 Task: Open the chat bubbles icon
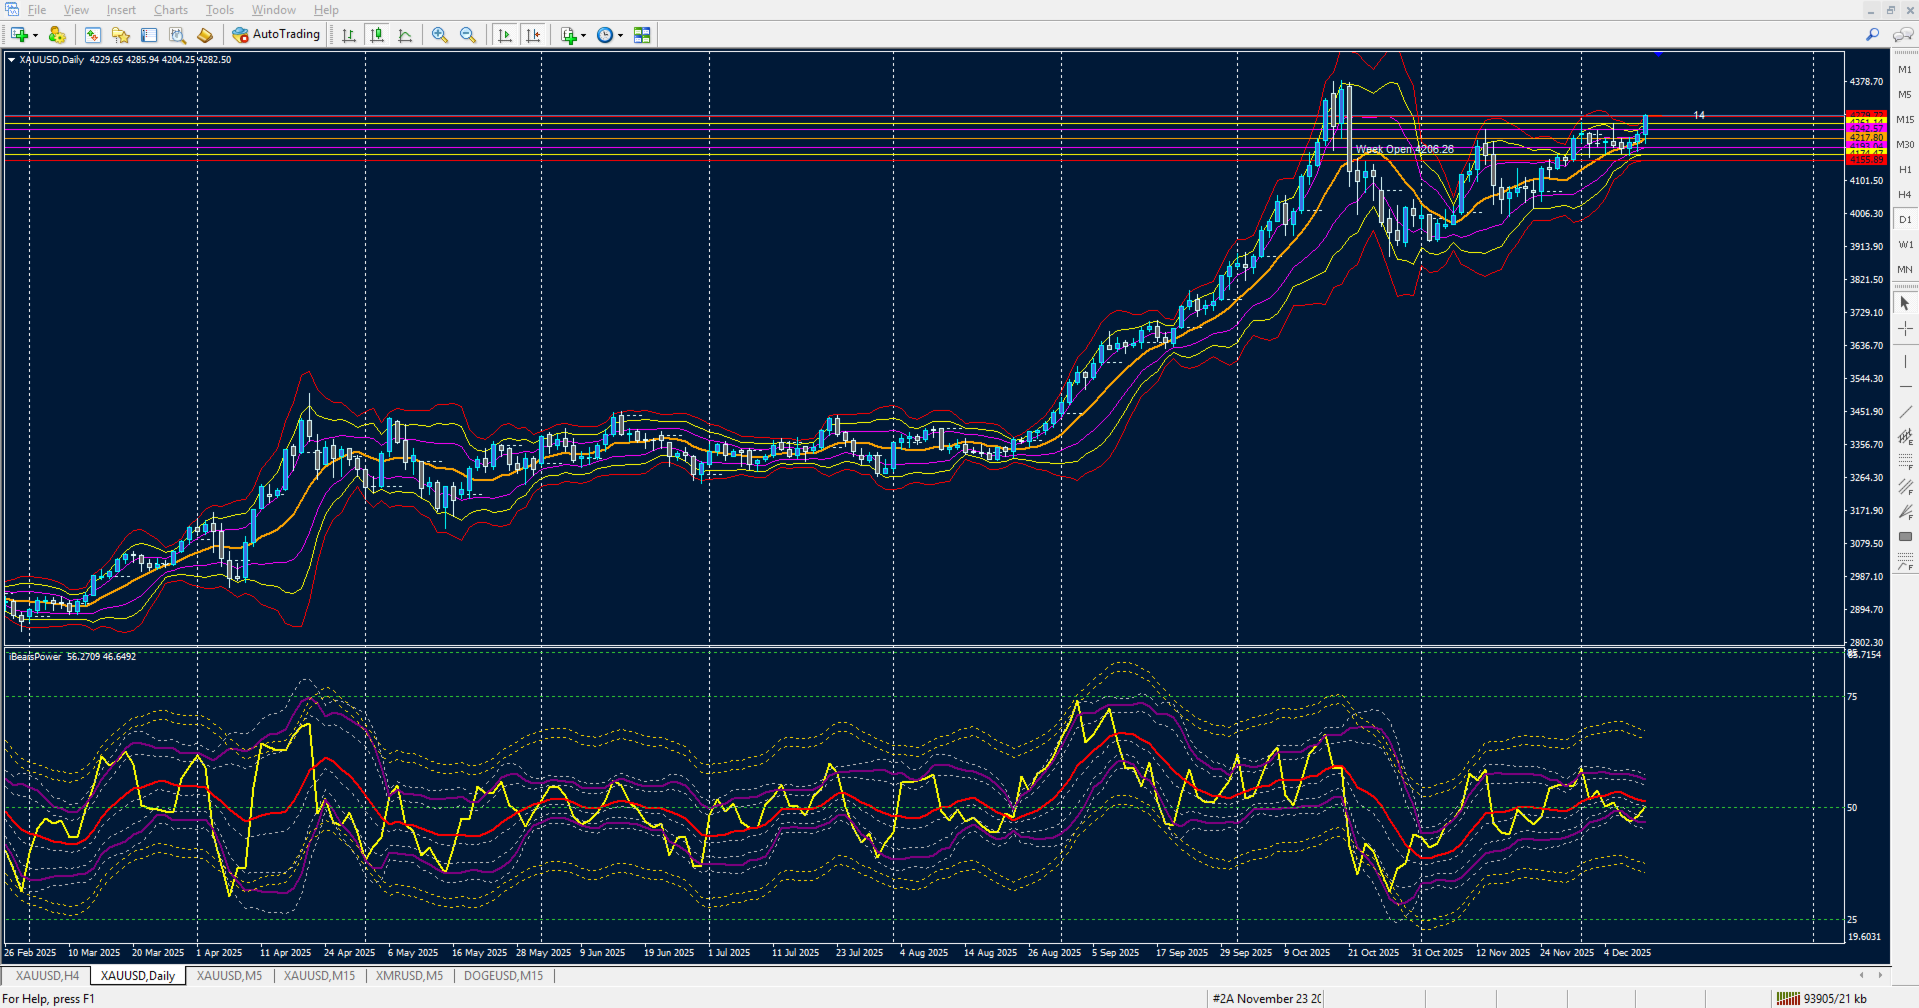pos(1902,35)
